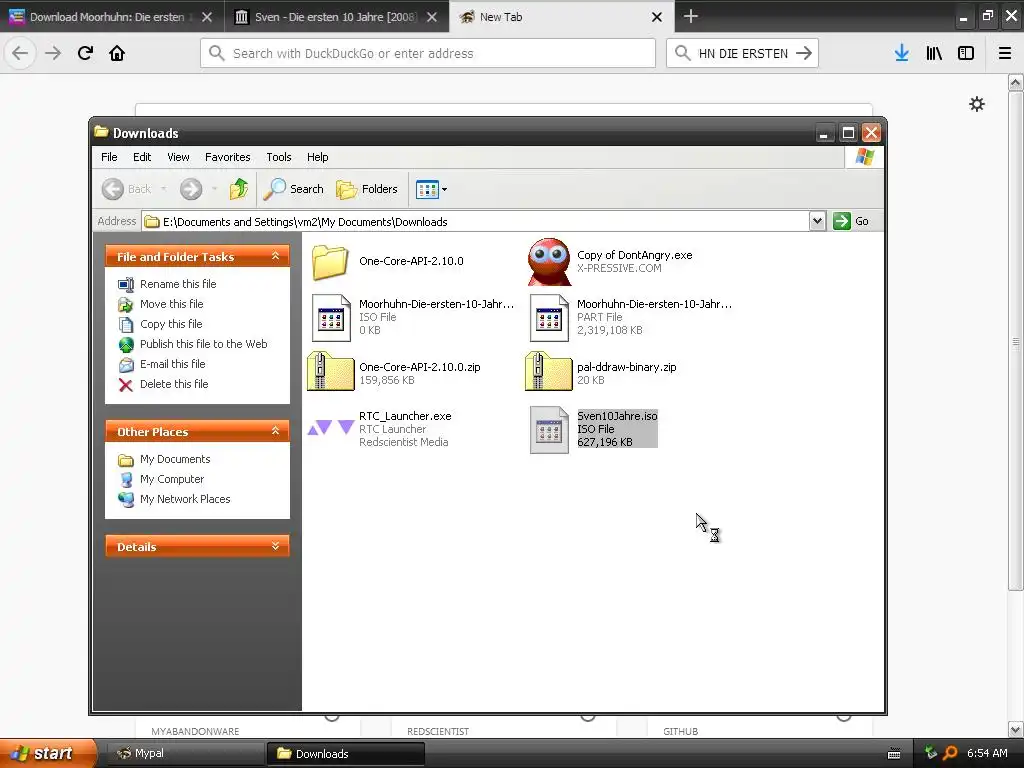Open the browser Downloads arrow icon

tap(902, 53)
